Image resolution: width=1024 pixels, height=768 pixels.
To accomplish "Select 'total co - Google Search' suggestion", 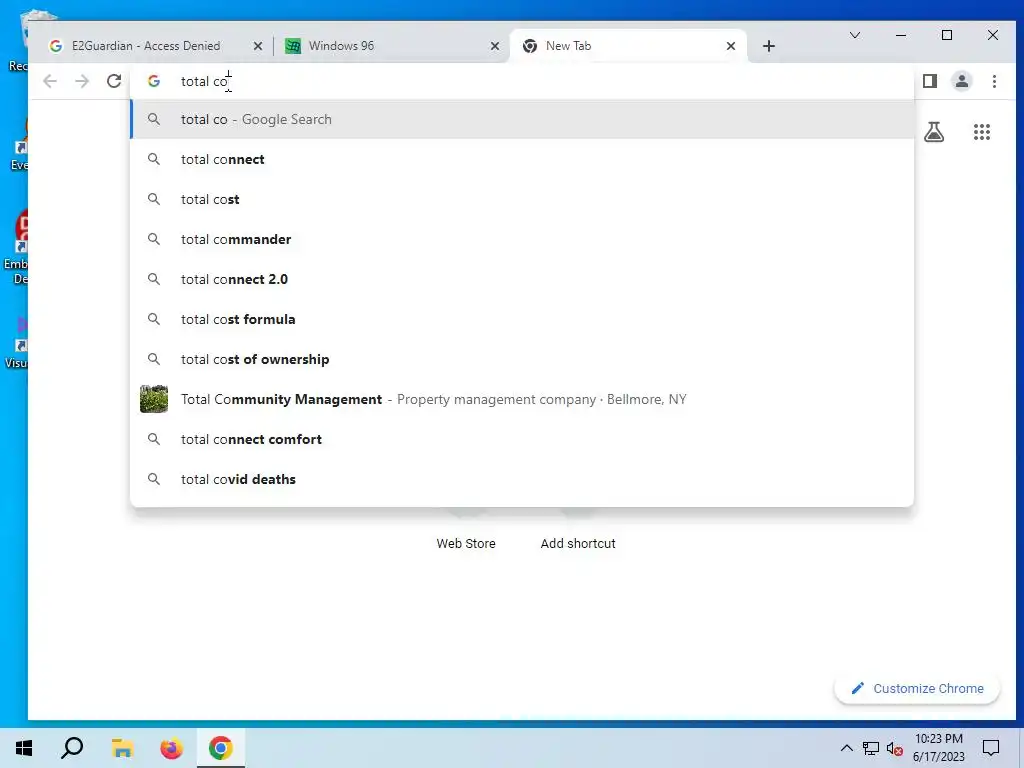I will tap(522, 120).
